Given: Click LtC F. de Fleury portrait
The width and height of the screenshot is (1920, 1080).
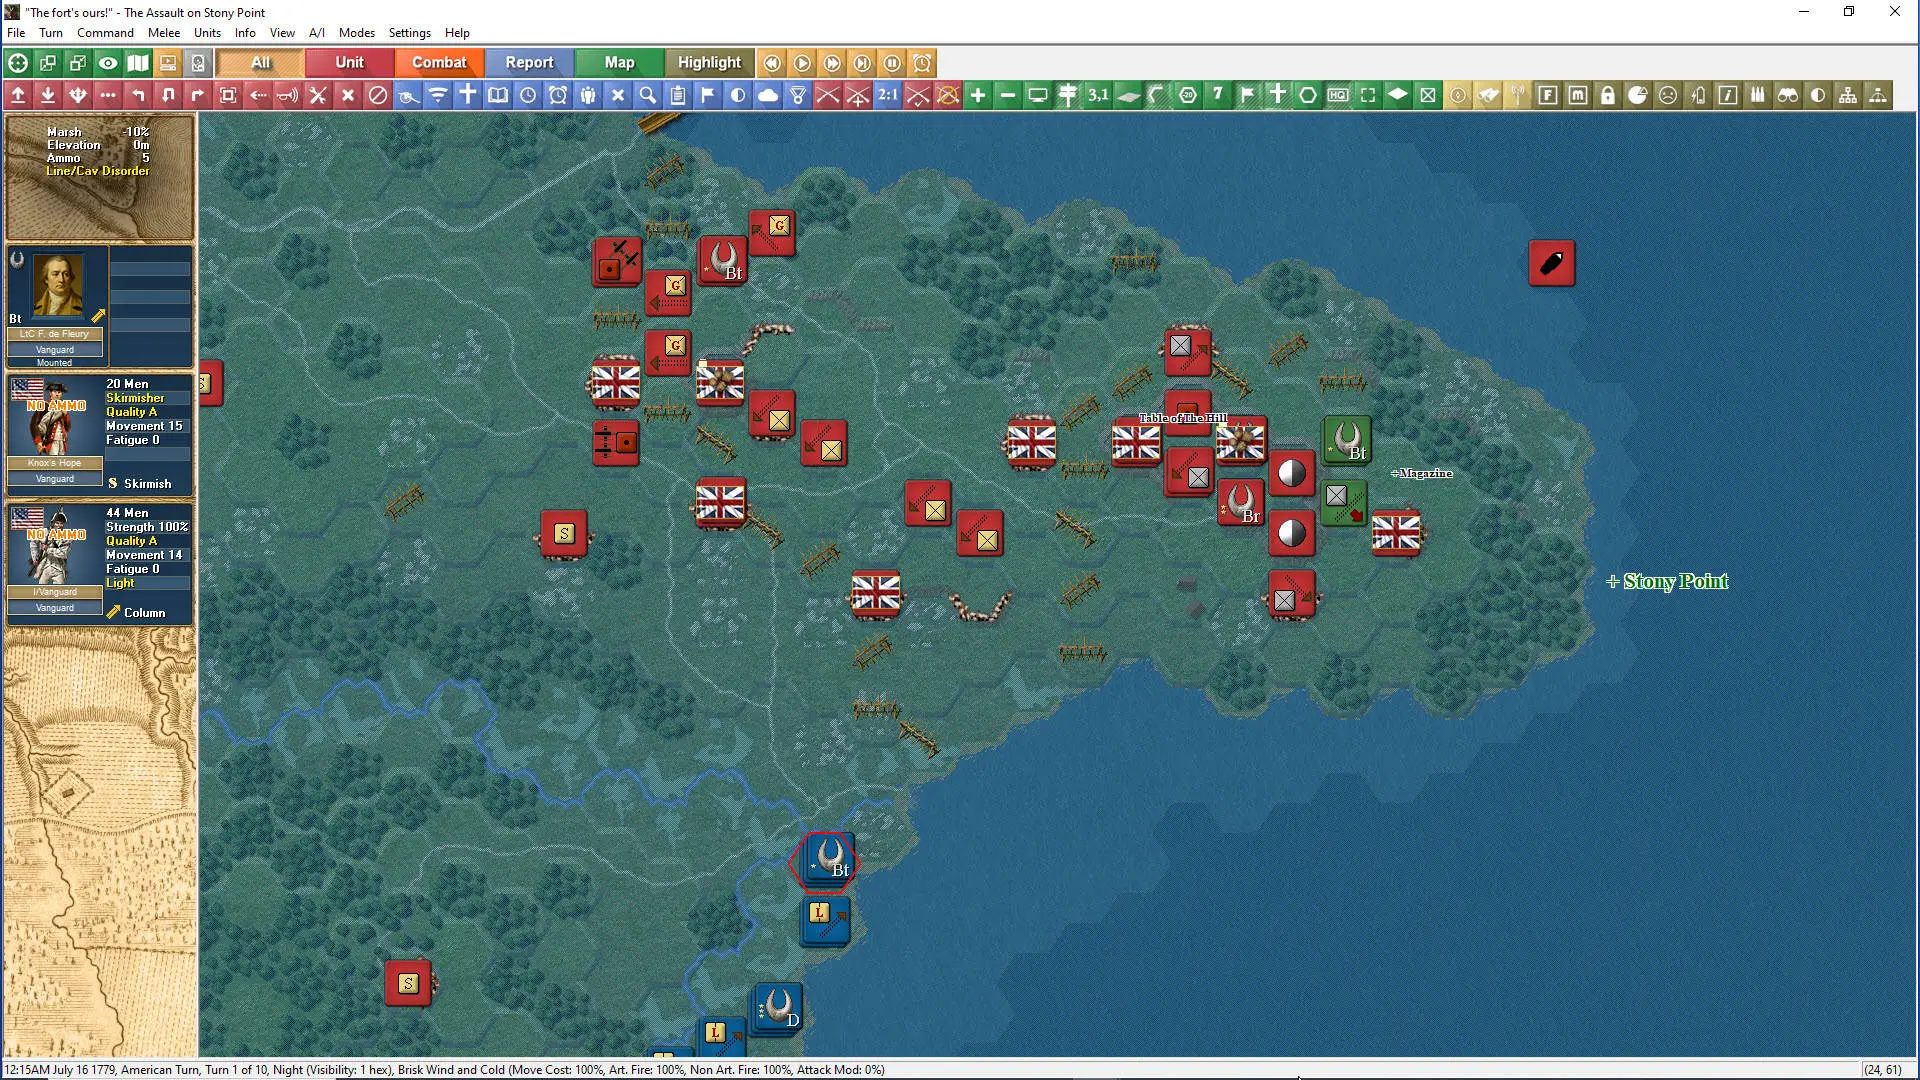Looking at the screenshot, I should click(x=57, y=285).
